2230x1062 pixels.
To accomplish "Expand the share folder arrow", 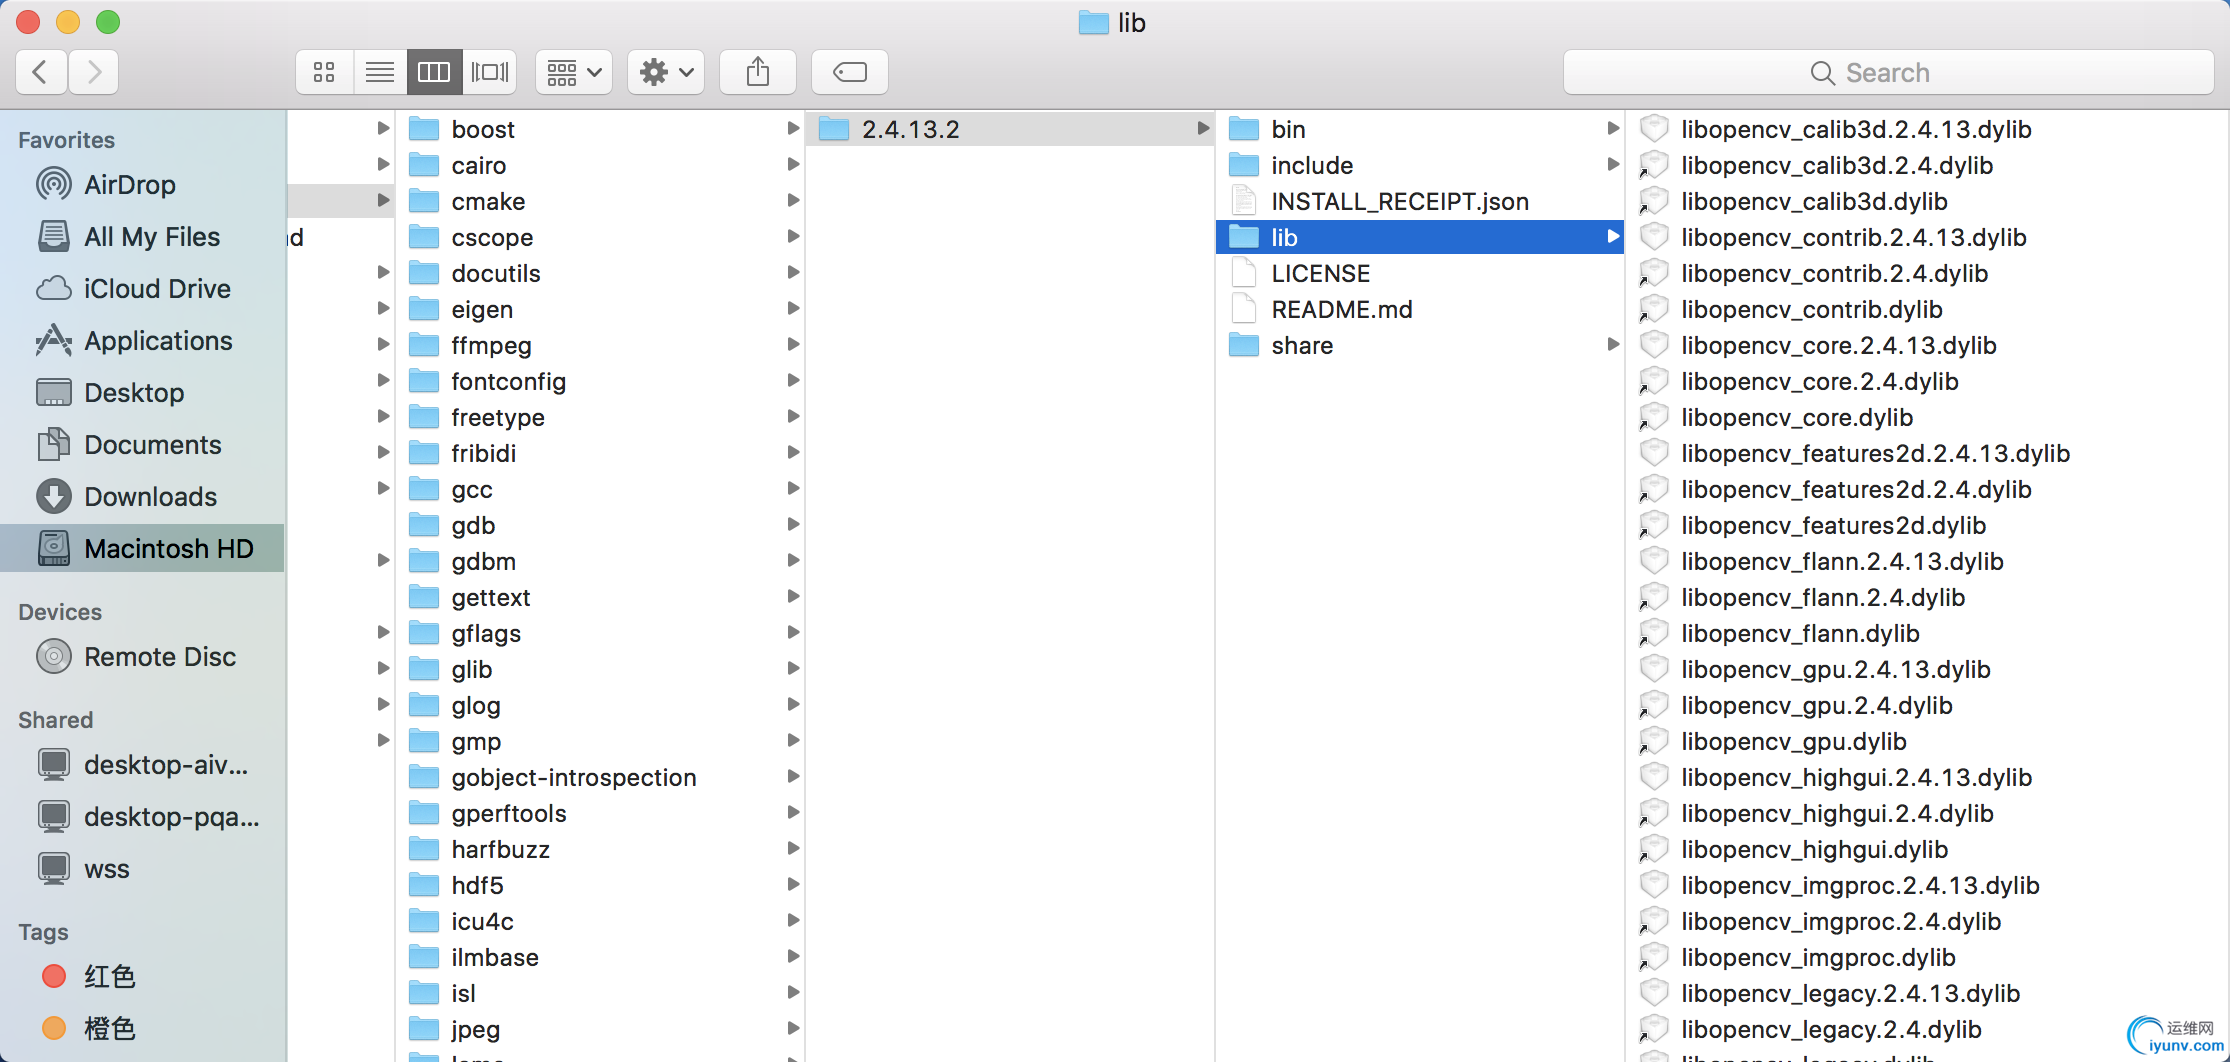I will 1612,345.
